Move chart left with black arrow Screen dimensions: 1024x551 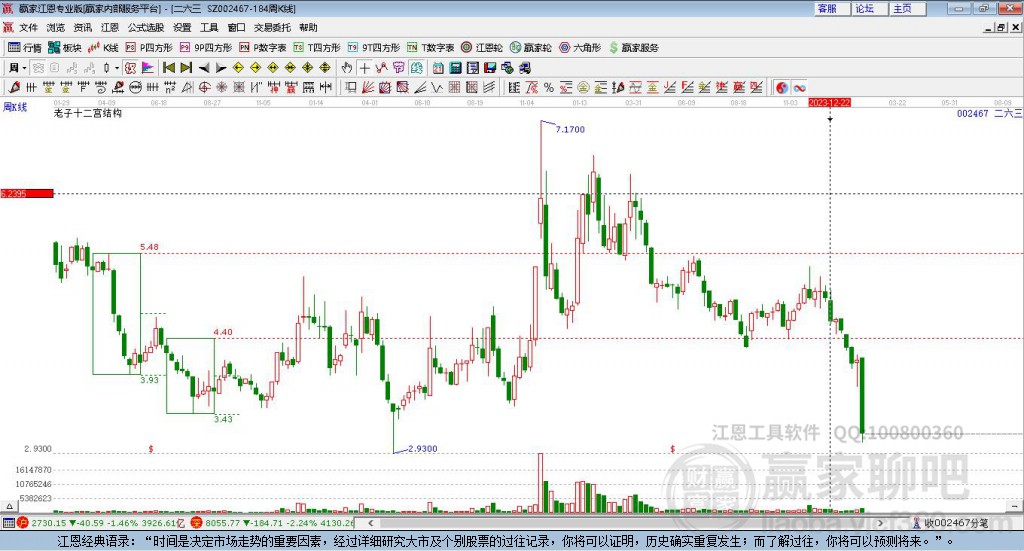pos(204,68)
